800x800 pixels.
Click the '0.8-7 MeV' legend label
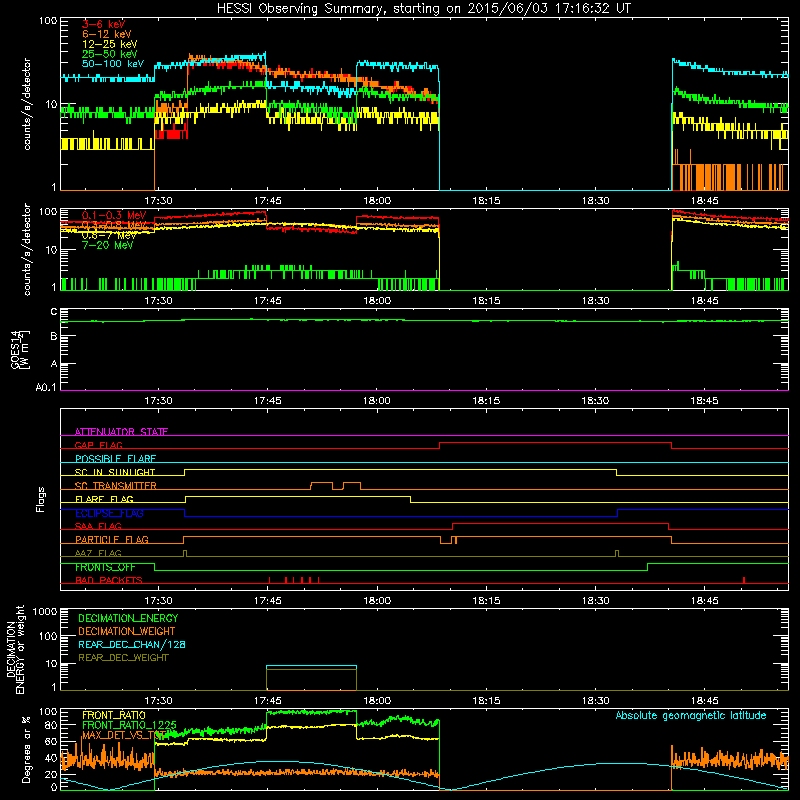(109, 235)
